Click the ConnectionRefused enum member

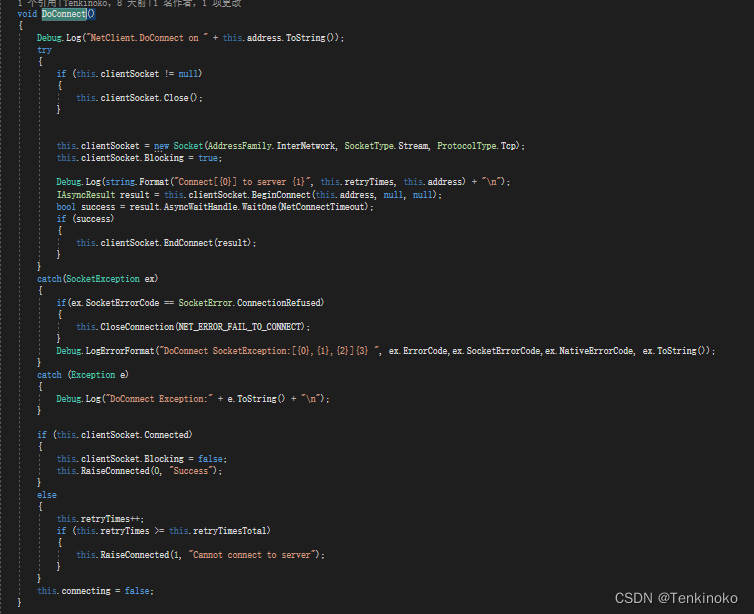[278, 303]
